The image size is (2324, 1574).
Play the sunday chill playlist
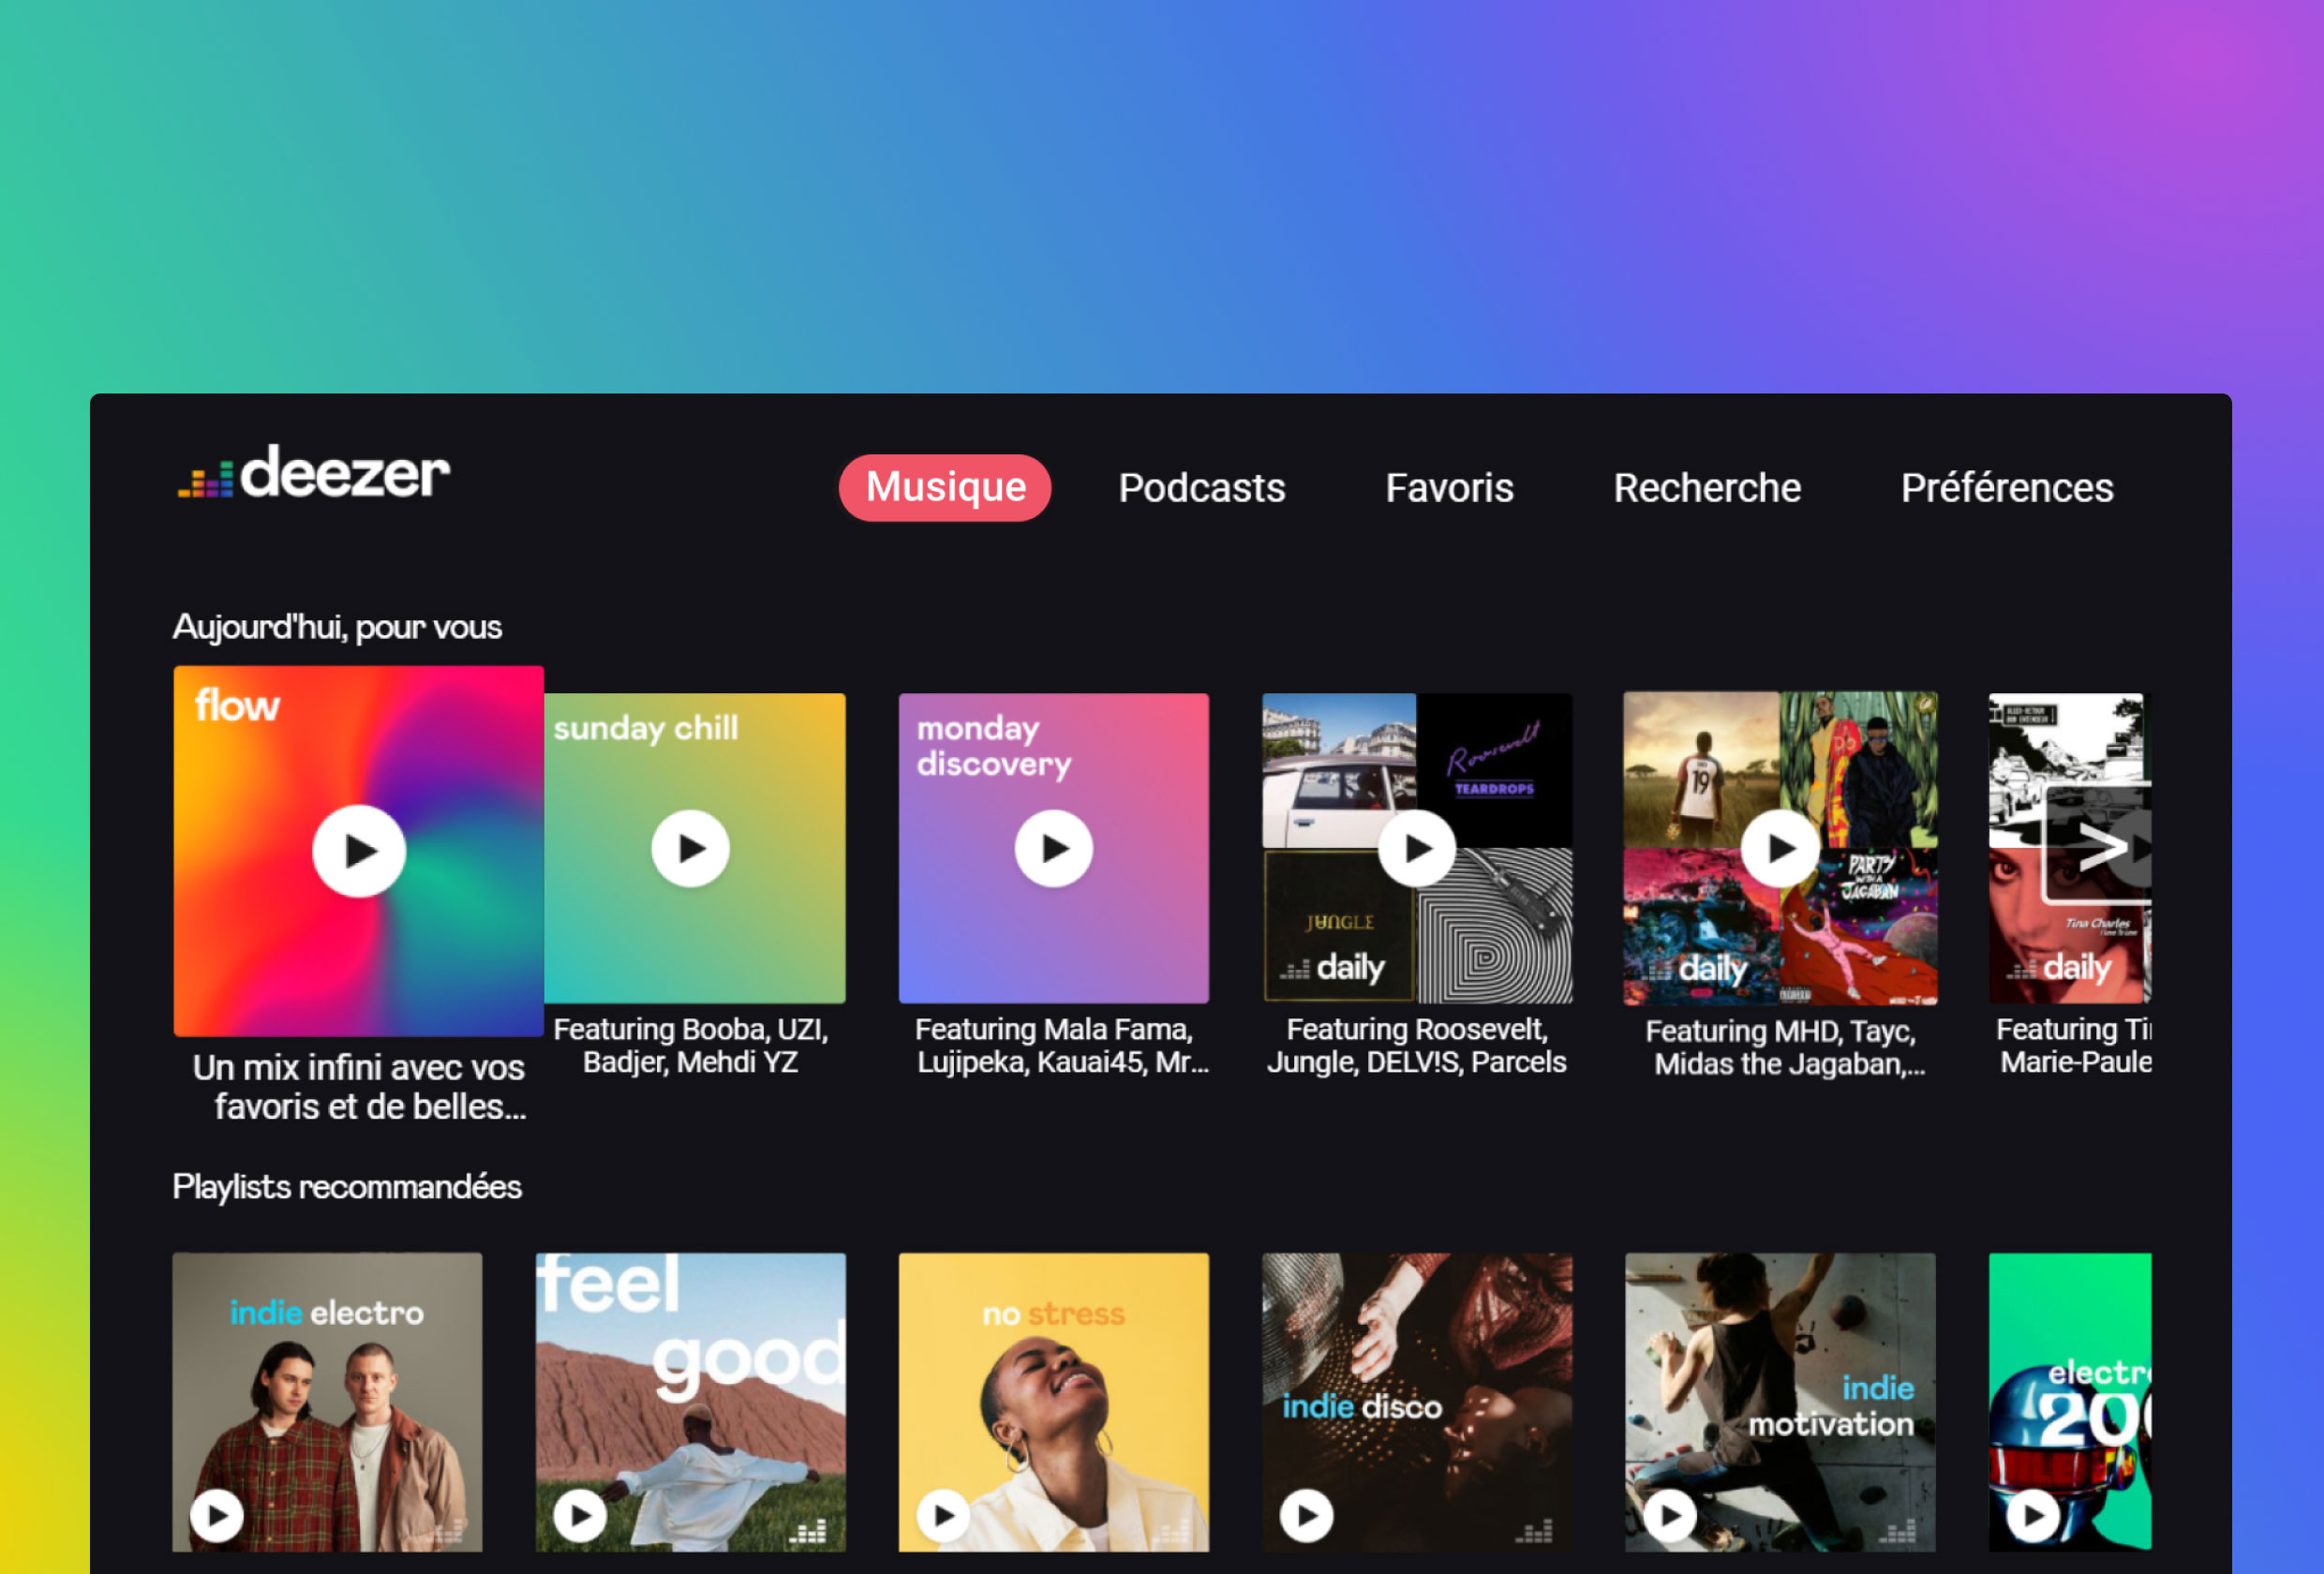coord(690,849)
